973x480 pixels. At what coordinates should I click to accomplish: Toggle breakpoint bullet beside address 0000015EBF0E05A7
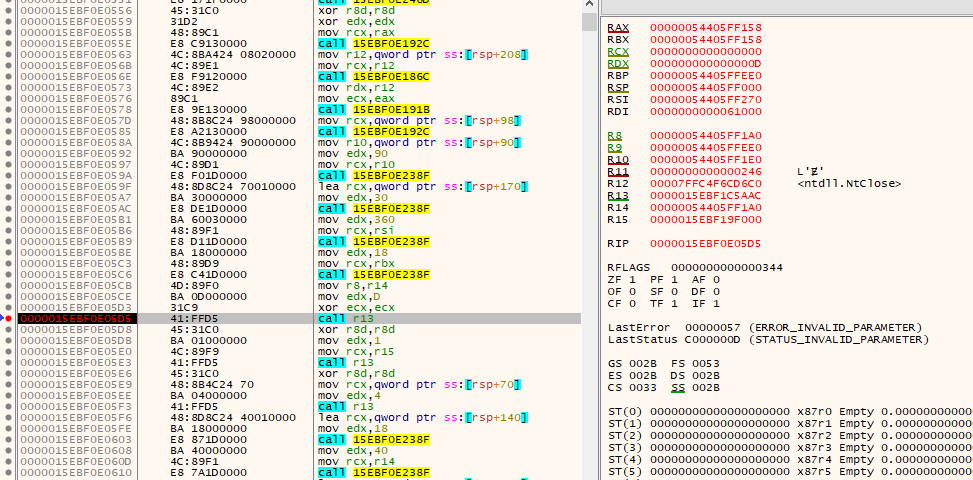8,197
